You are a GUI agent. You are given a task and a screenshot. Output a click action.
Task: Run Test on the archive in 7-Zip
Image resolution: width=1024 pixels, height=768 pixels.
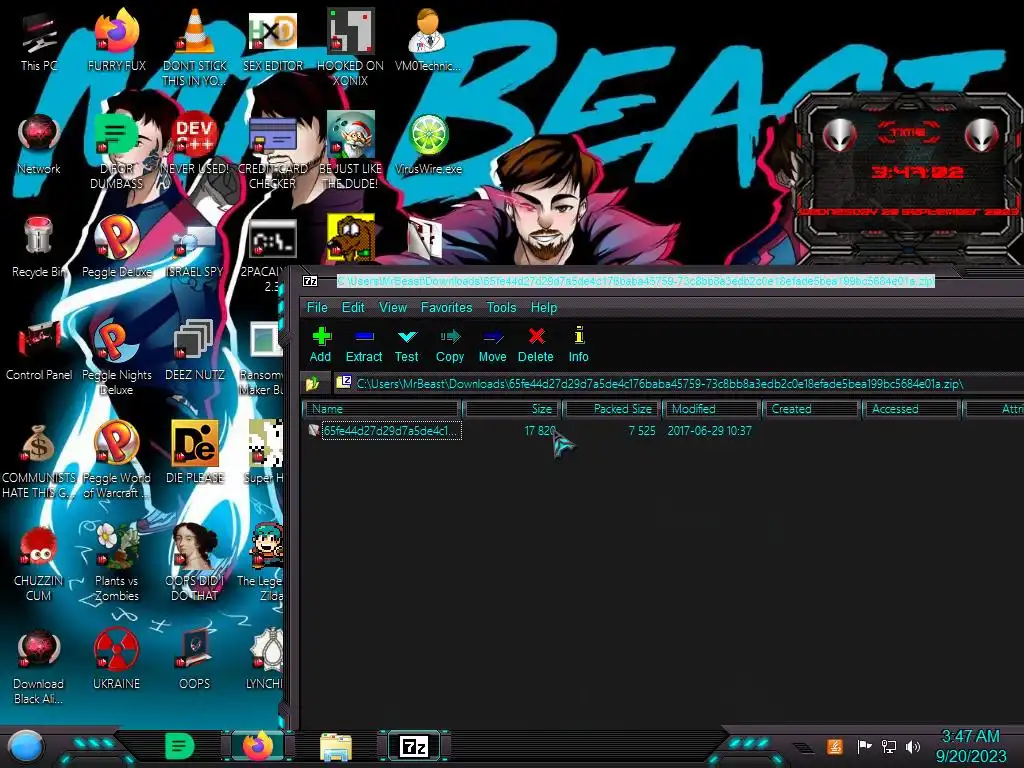tap(406, 345)
